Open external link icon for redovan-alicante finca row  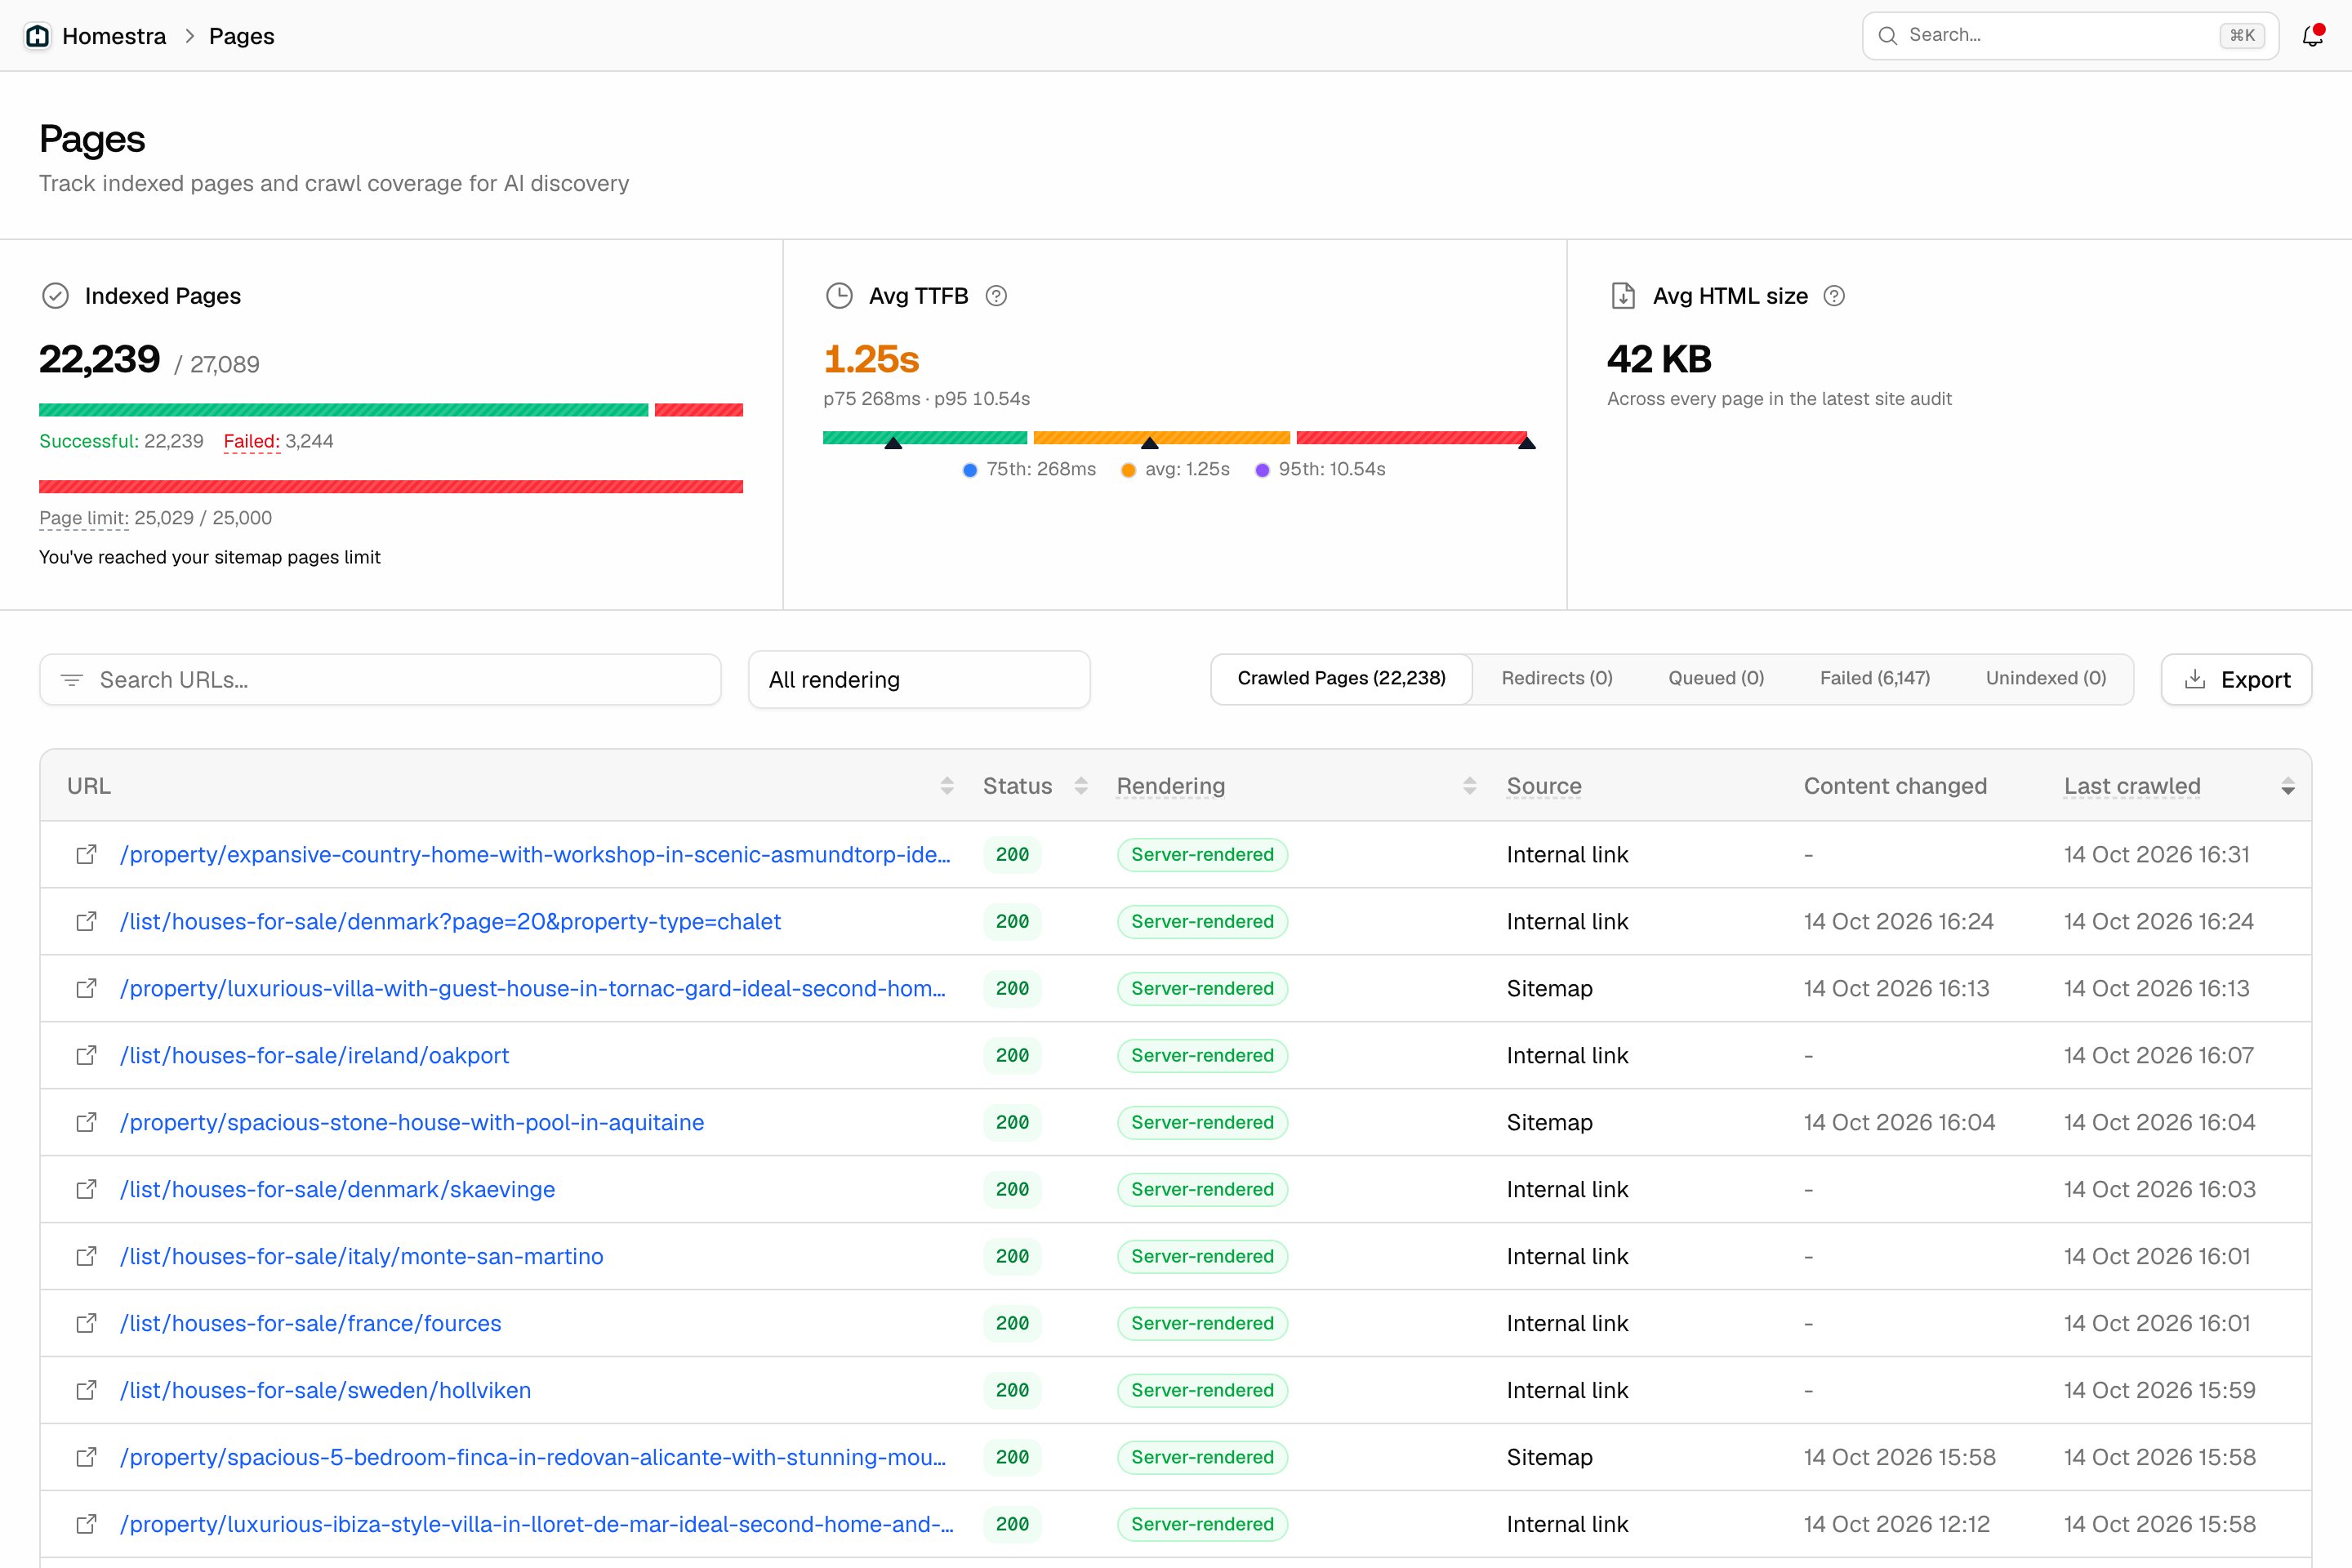click(87, 1458)
